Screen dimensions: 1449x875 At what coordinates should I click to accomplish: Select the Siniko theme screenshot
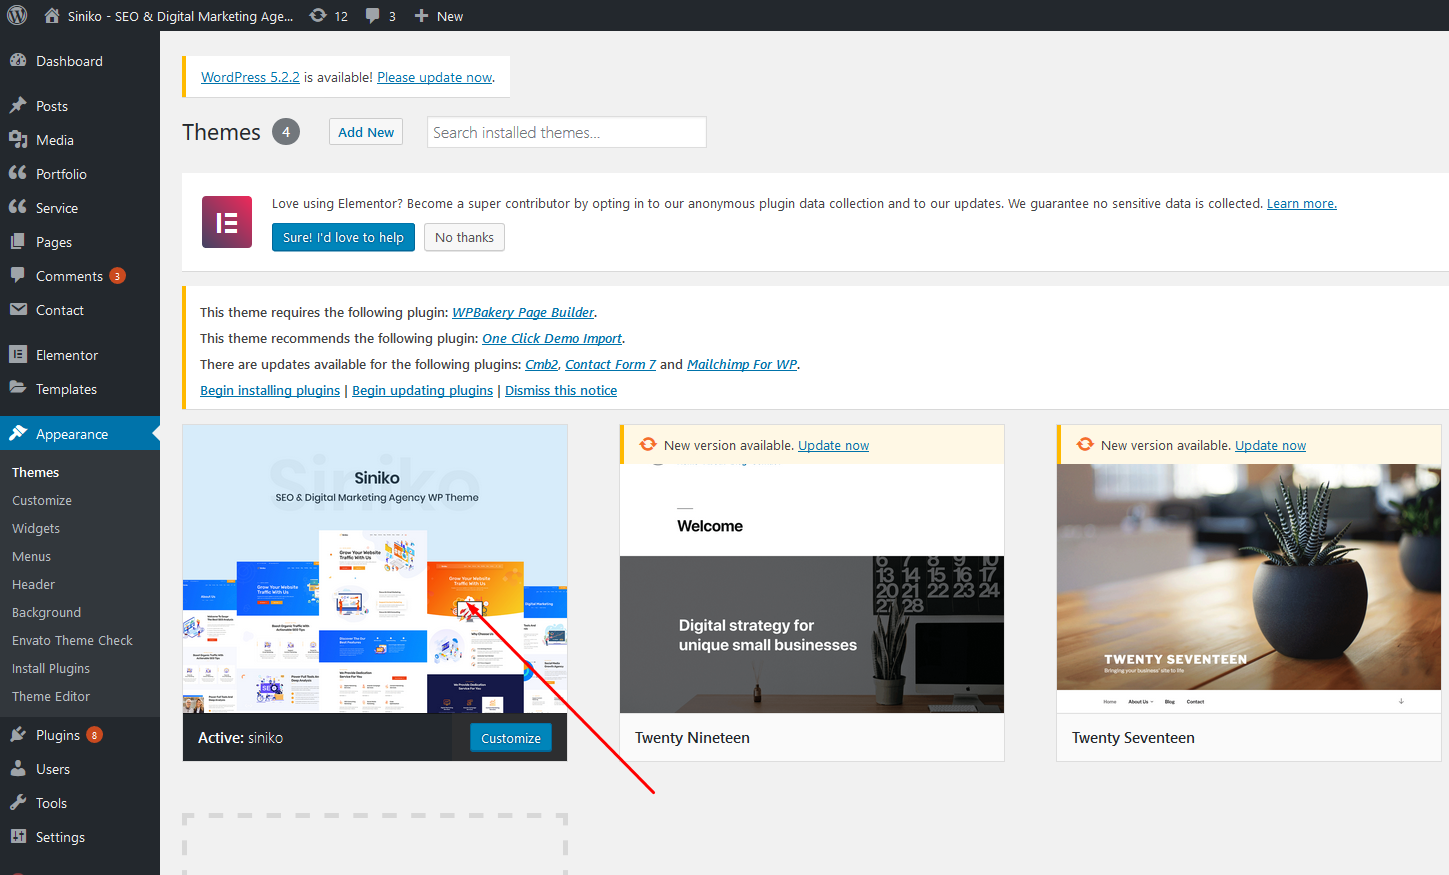click(375, 569)
